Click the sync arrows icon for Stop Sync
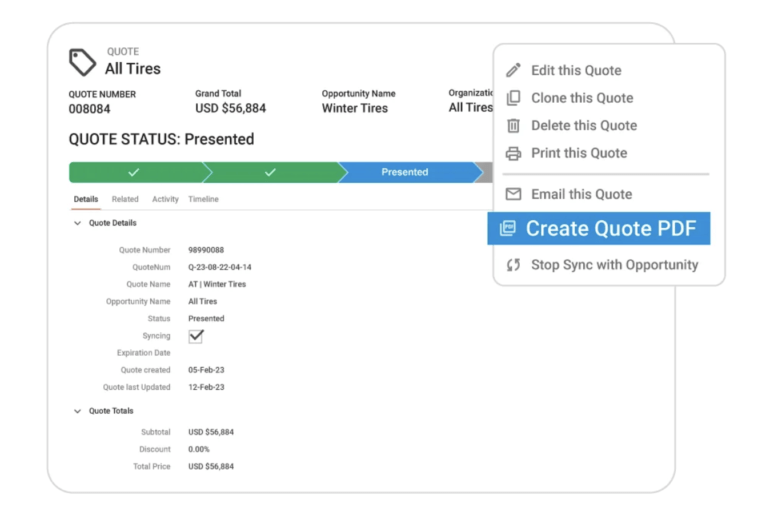 (x=513, y=265)
